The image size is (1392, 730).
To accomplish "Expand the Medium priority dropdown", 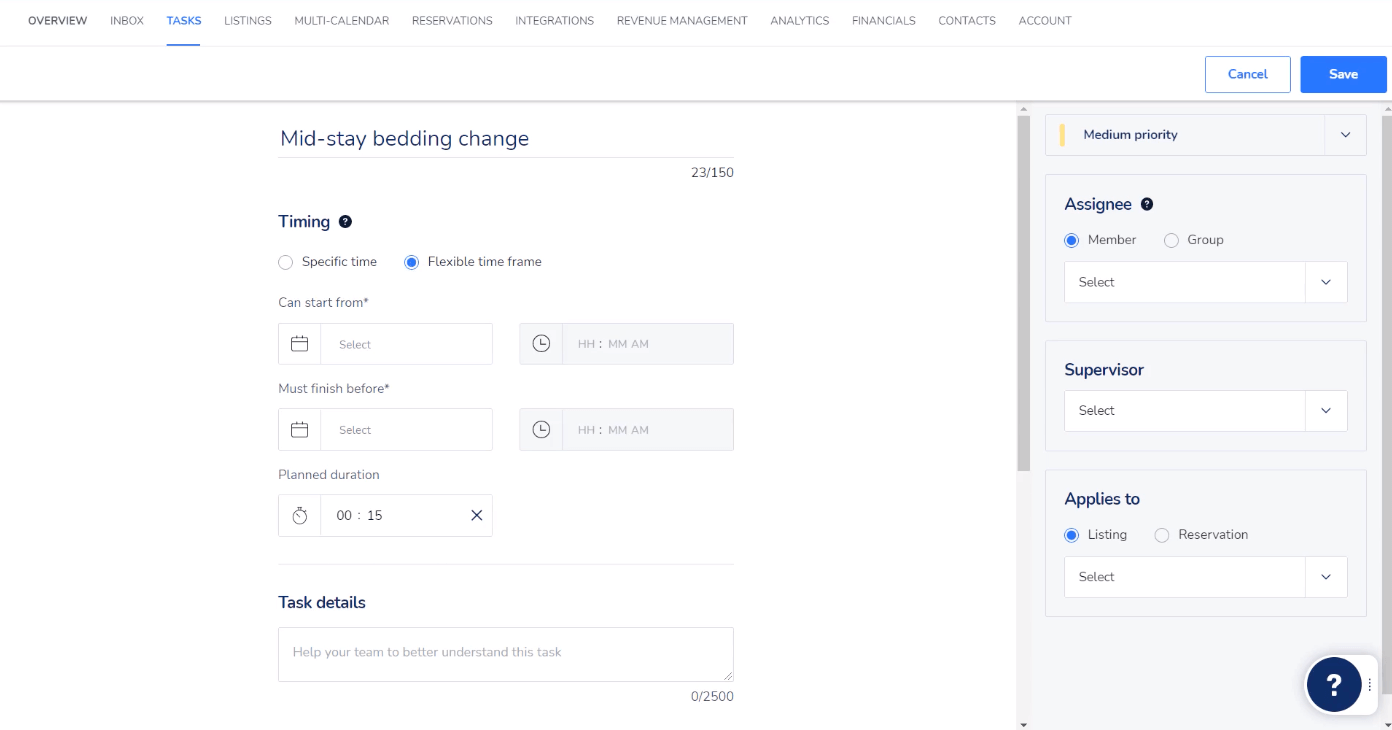I will tap(1345, 134).
